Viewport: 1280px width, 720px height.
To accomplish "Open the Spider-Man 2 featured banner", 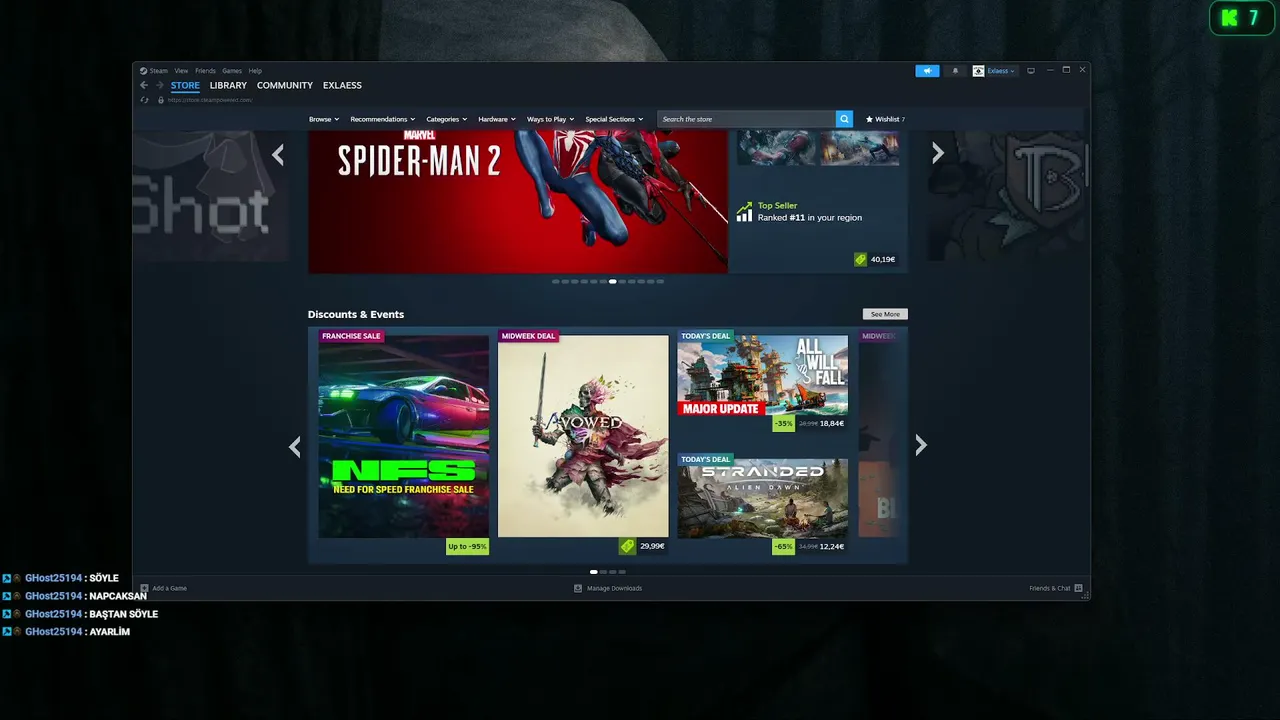I will [x=518, y=201].
